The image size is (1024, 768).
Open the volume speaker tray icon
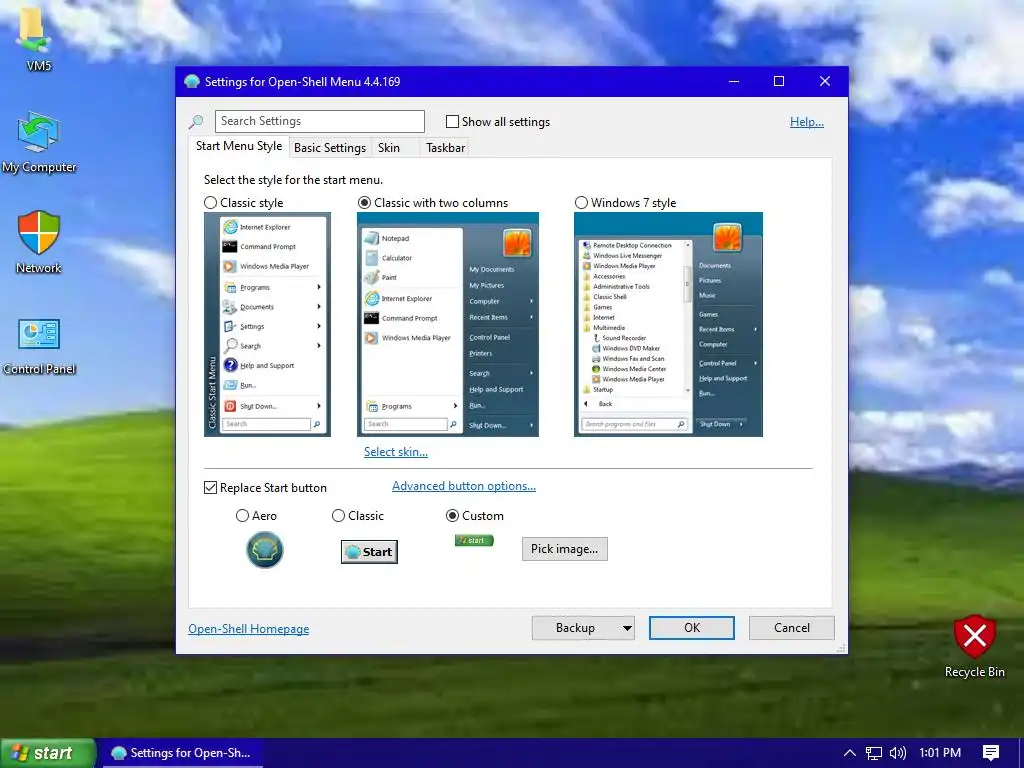[x=897, y=753]
